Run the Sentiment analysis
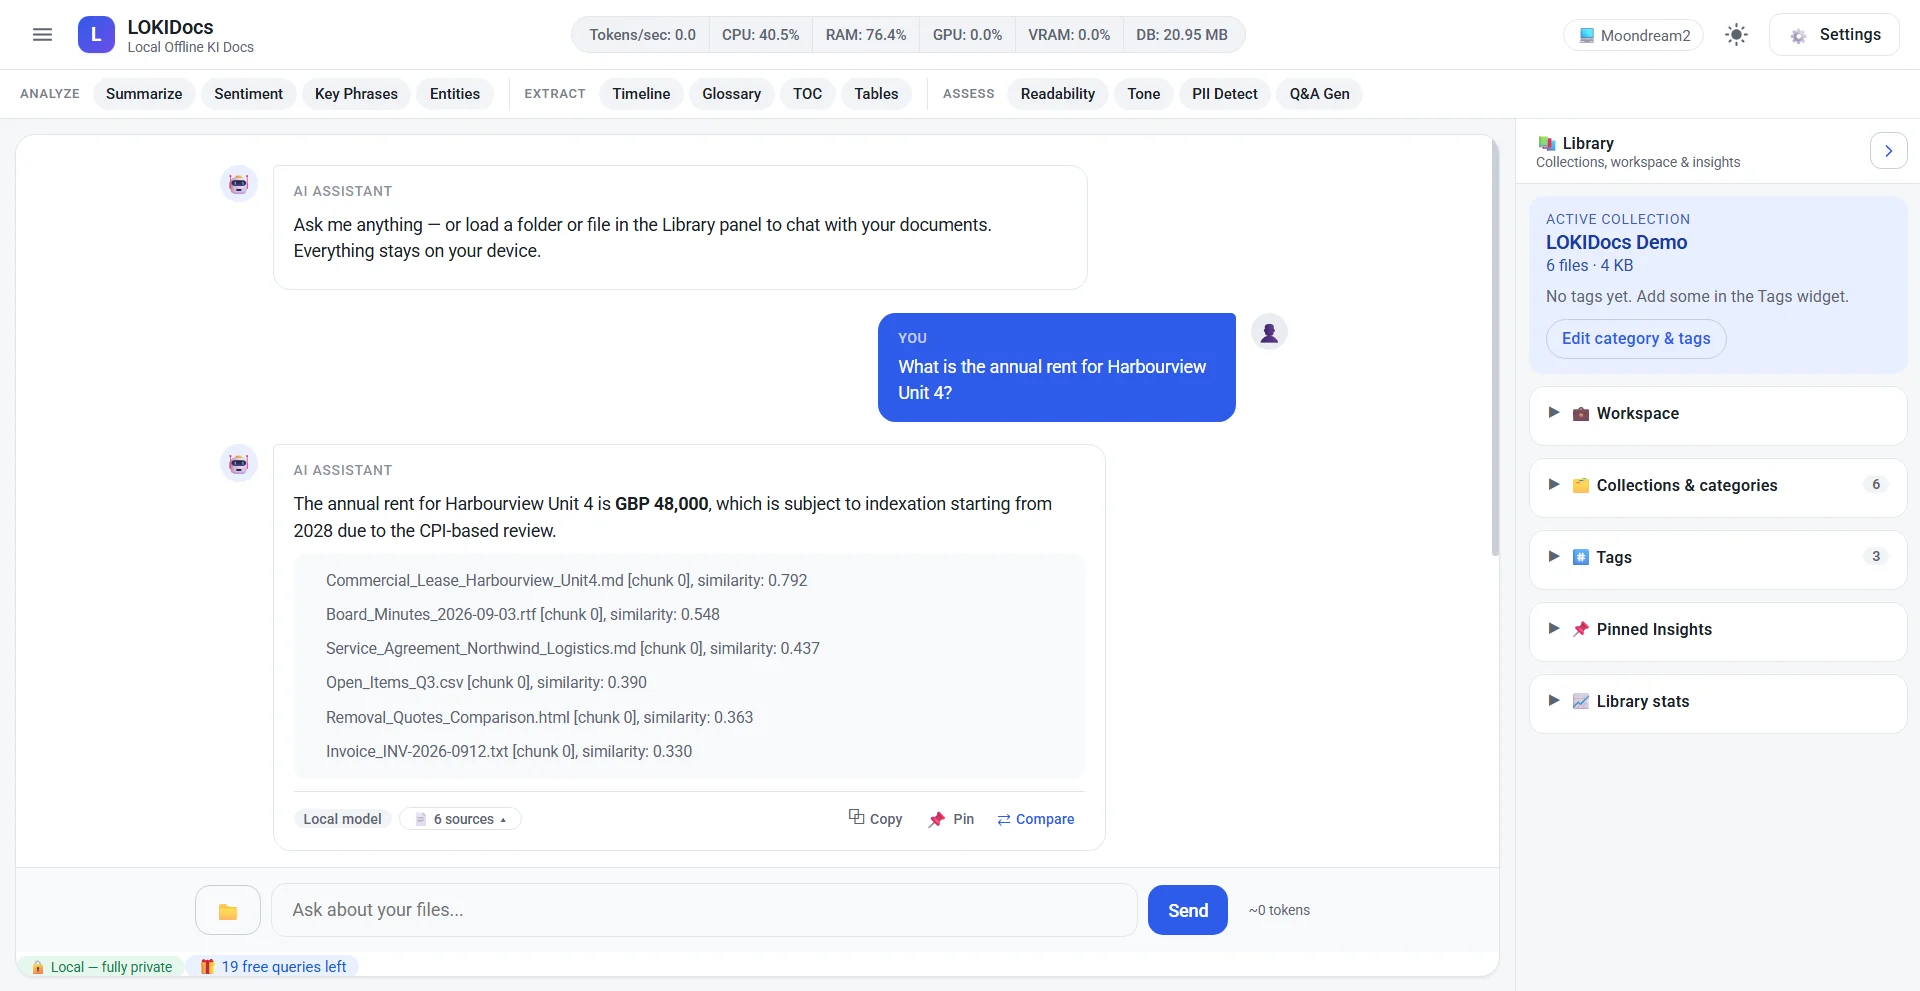Image resolution: width=1920 pixels, height=991 pixels. [248, 94]
